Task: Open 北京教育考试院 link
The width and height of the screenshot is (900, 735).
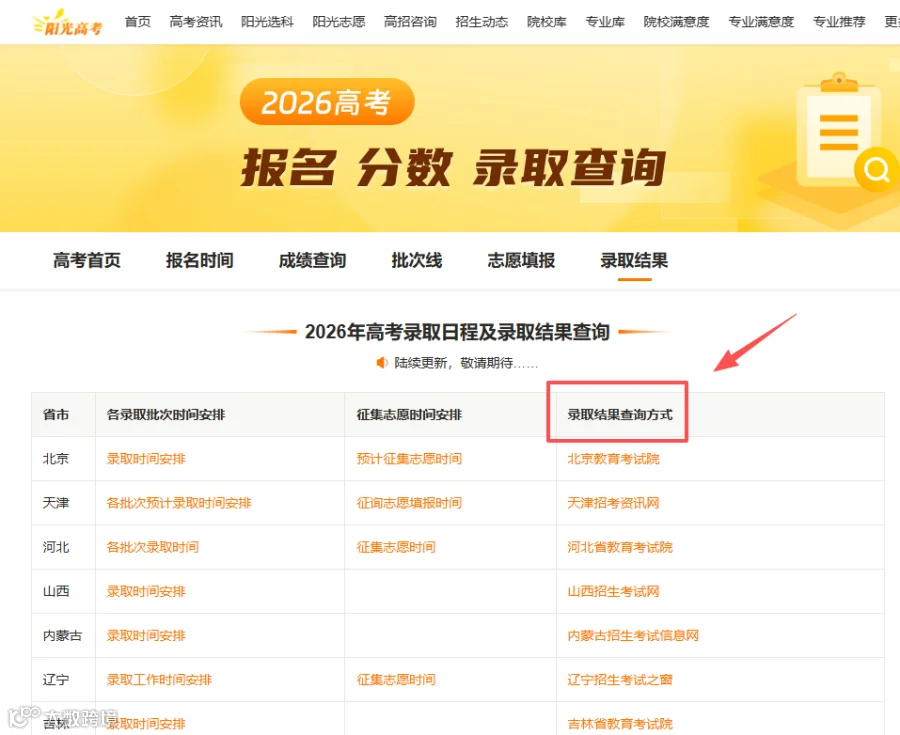Action: pos(614,458)
